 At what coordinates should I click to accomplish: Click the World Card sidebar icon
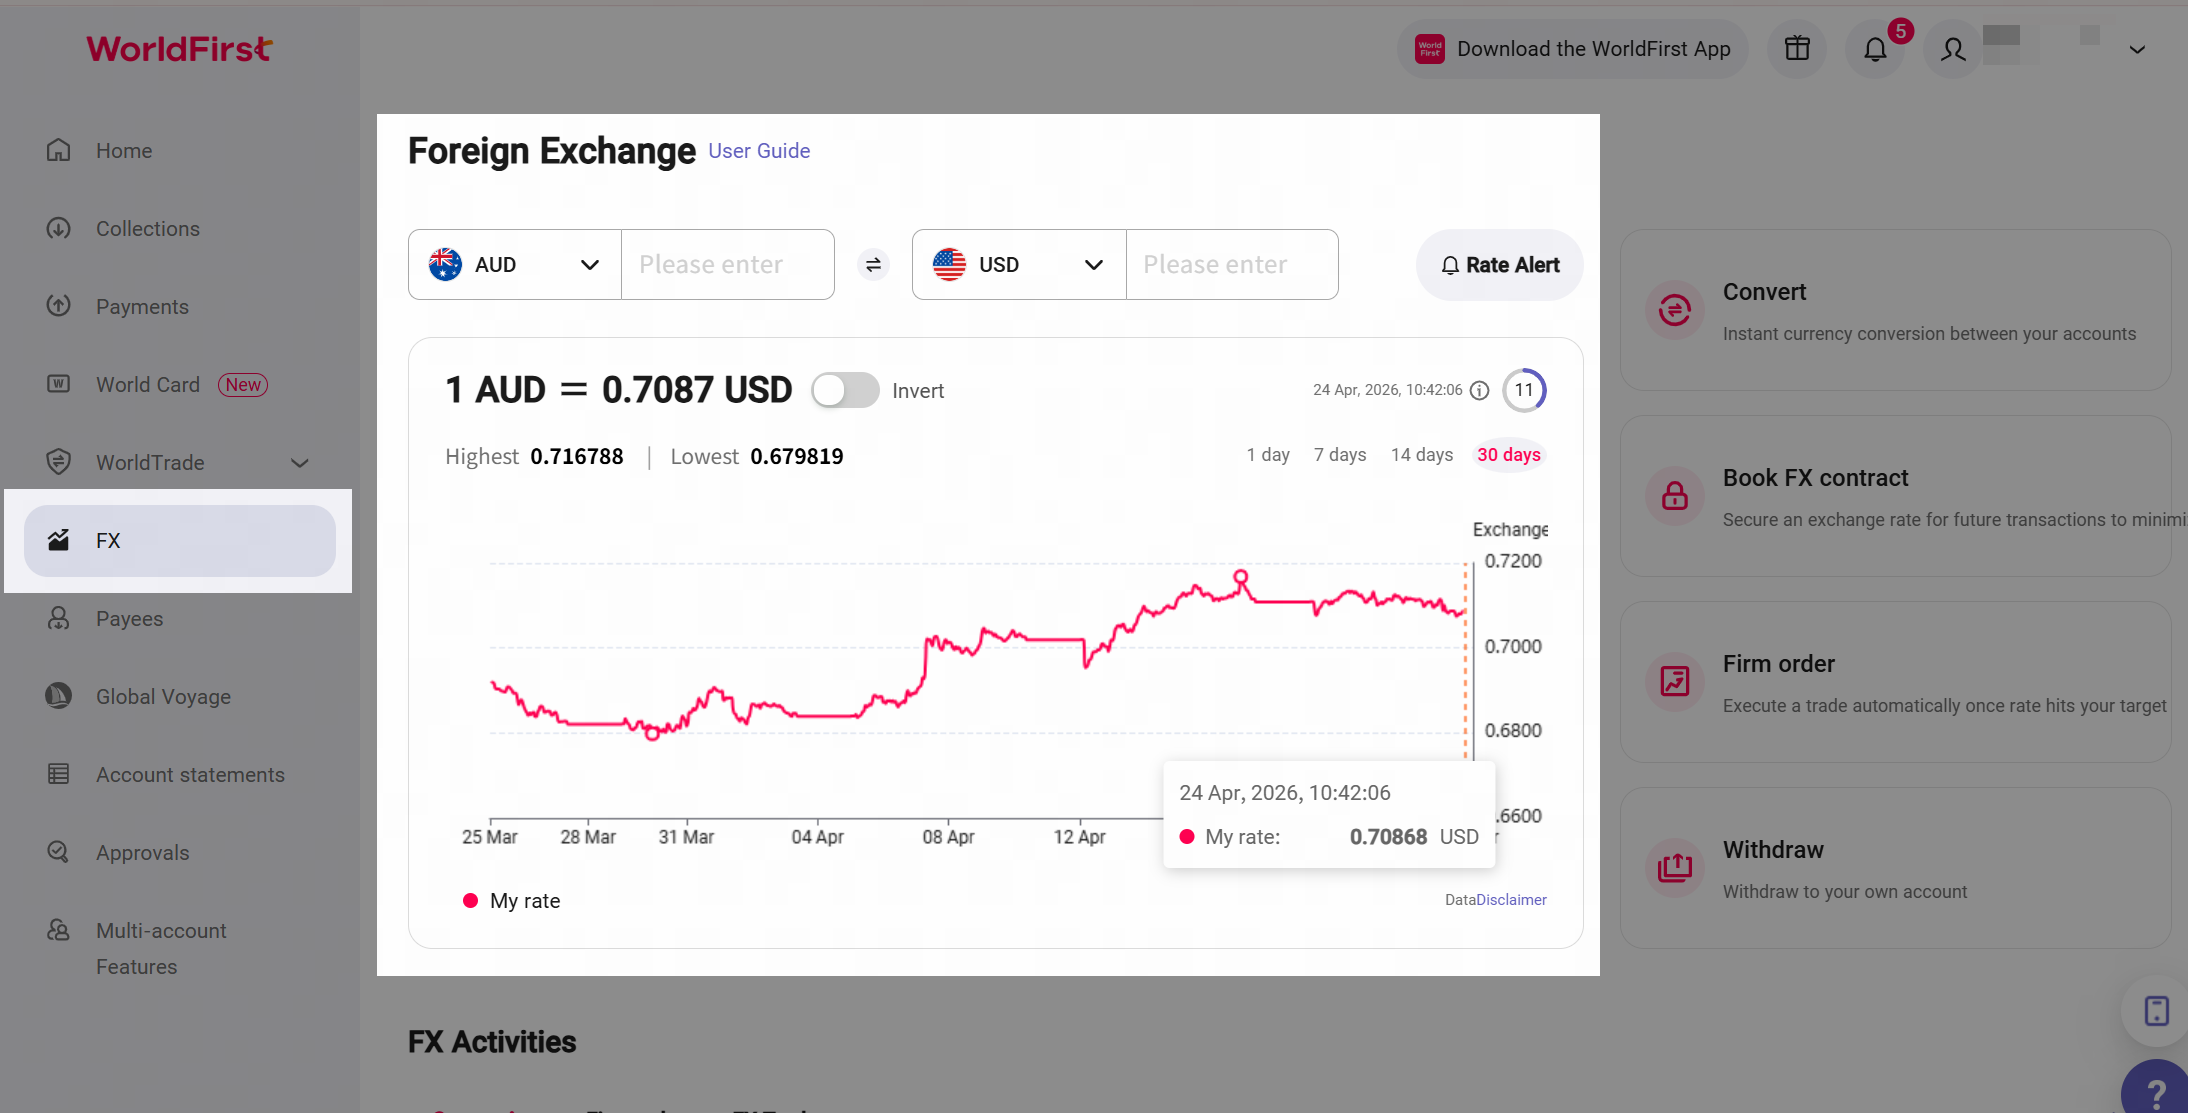pyautogui.click(x=59, y=384)
